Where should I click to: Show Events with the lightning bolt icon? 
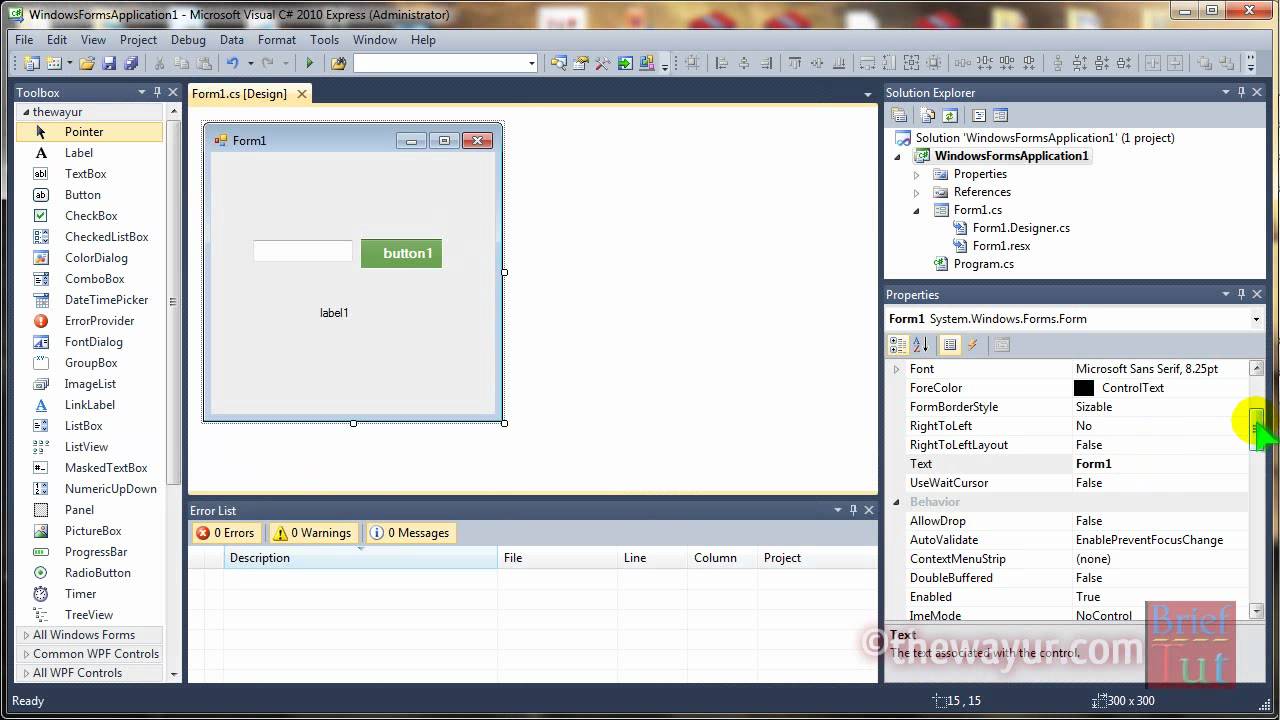(972, 345)
